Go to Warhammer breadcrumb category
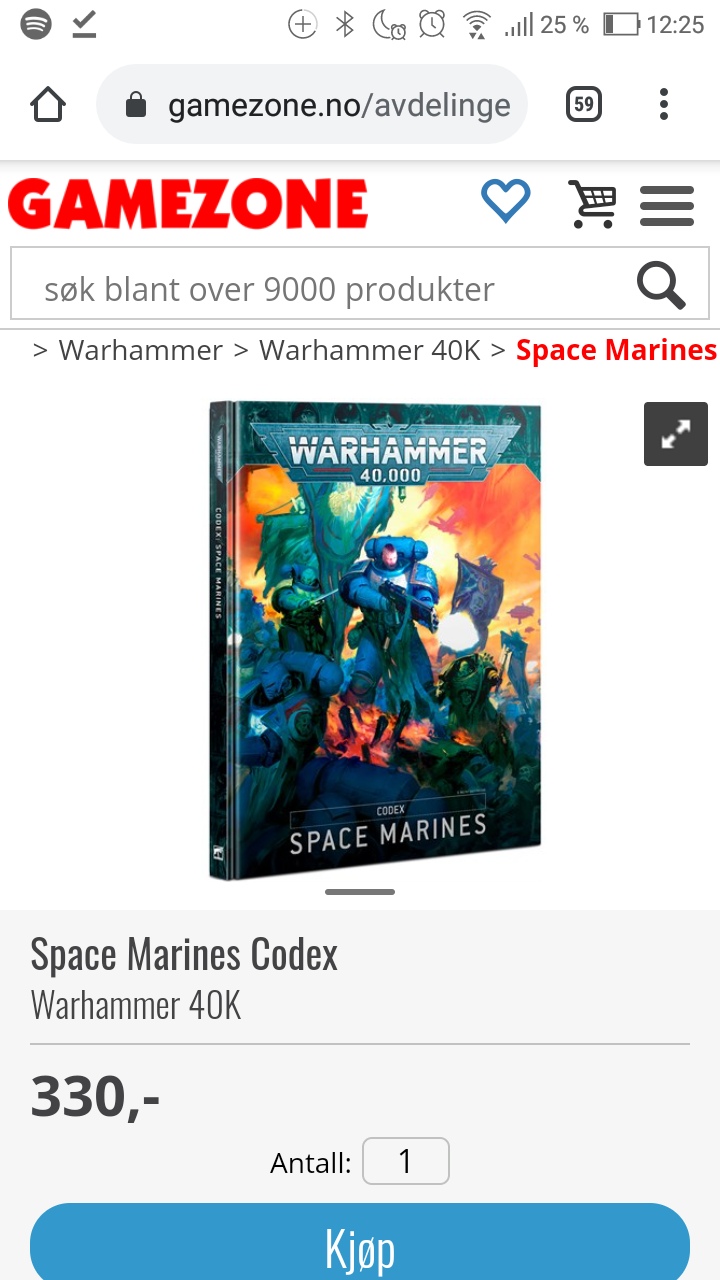Viewport: 720px width, 1280px height. [141, 350]
